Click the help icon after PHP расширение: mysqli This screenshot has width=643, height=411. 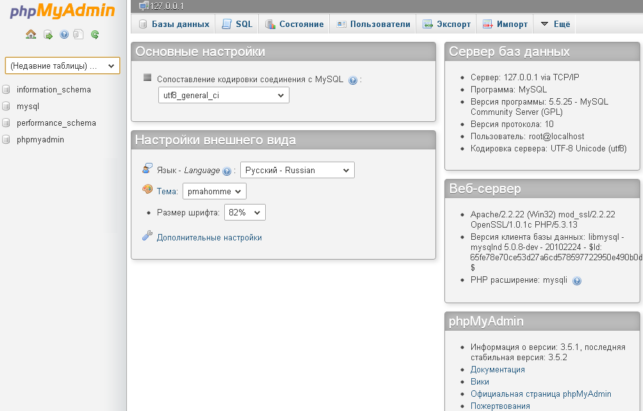pos(577,281)
